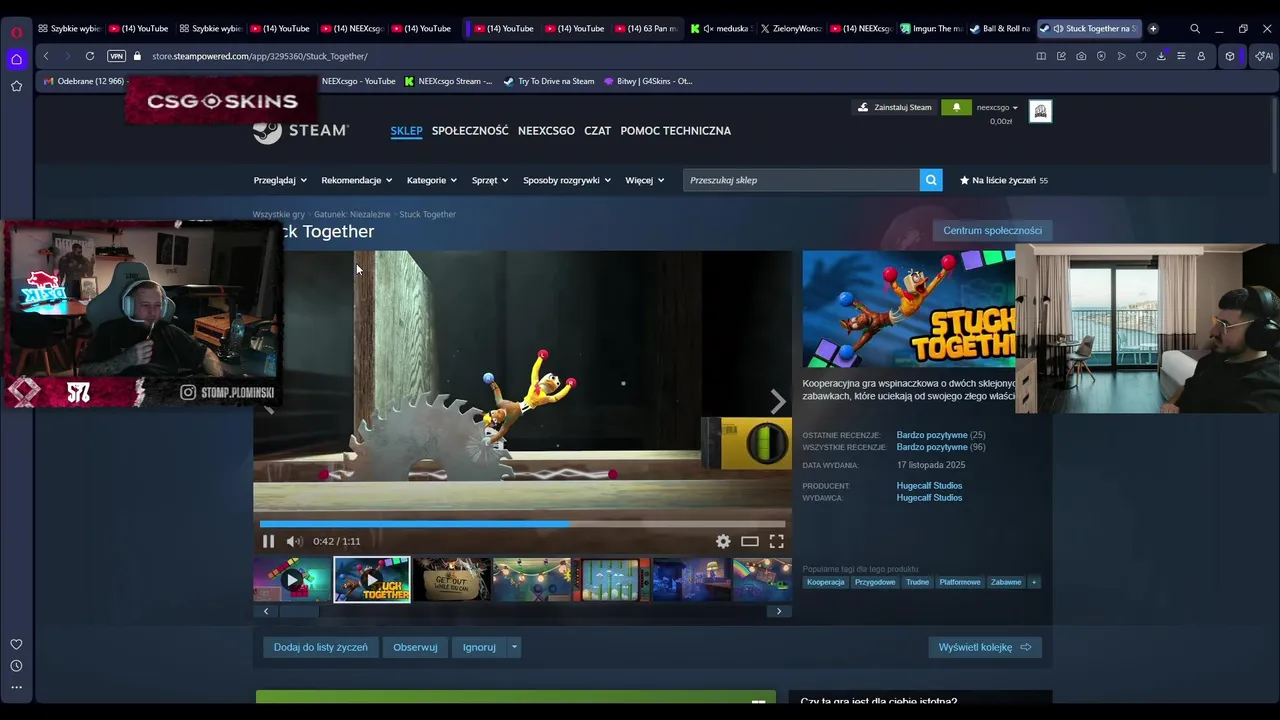Image resolution: width=1280 pixels, height=720 pixels.
Task: Click the blue store search magnifier button
Action: tap(931, 180)
